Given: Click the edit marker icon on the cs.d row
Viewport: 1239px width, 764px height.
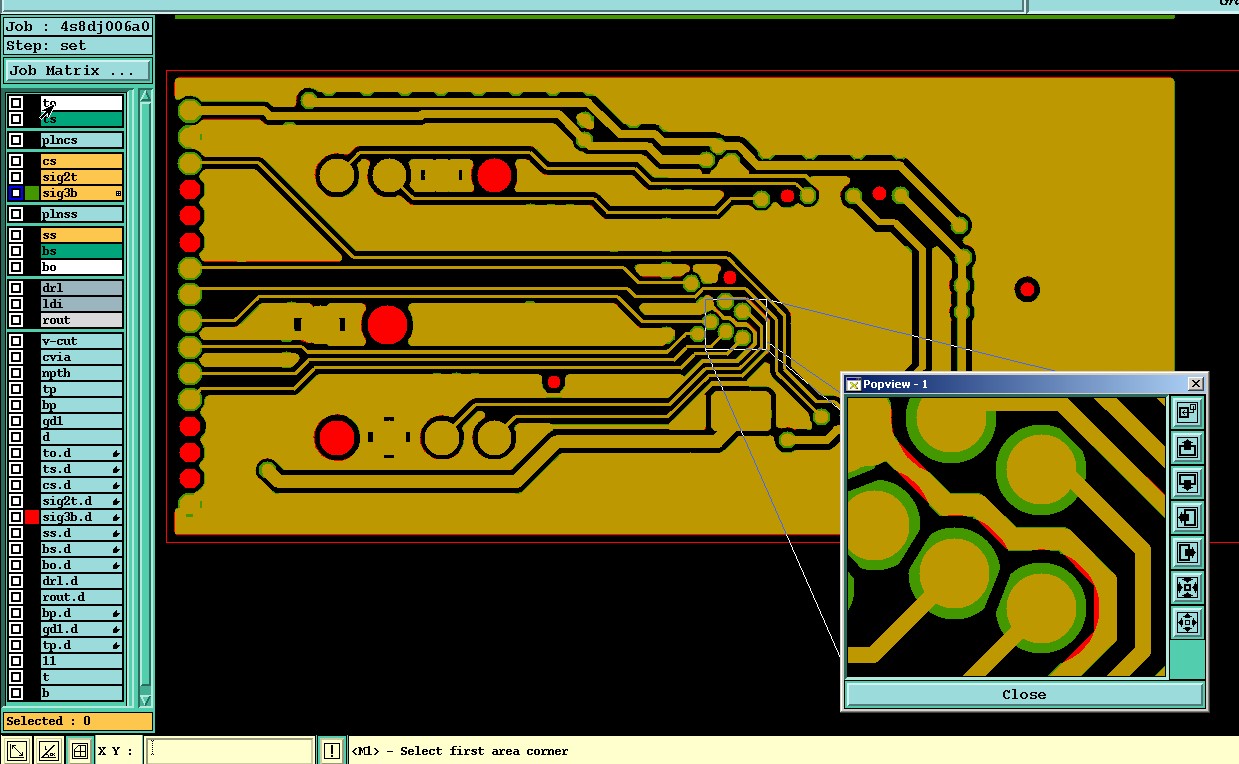Looking at the screenshot, I should pos(116,486).
